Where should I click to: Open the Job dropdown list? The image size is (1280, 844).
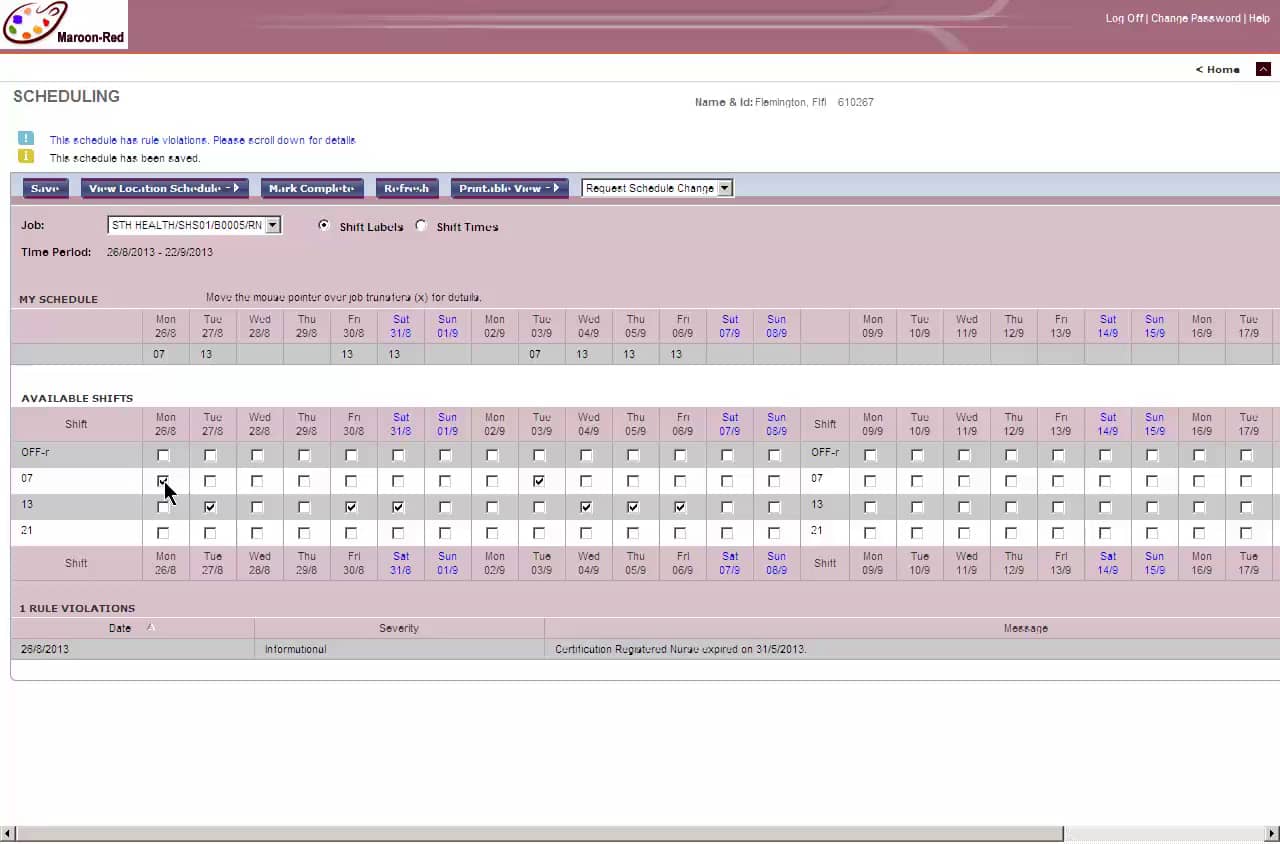click(273, 226)
